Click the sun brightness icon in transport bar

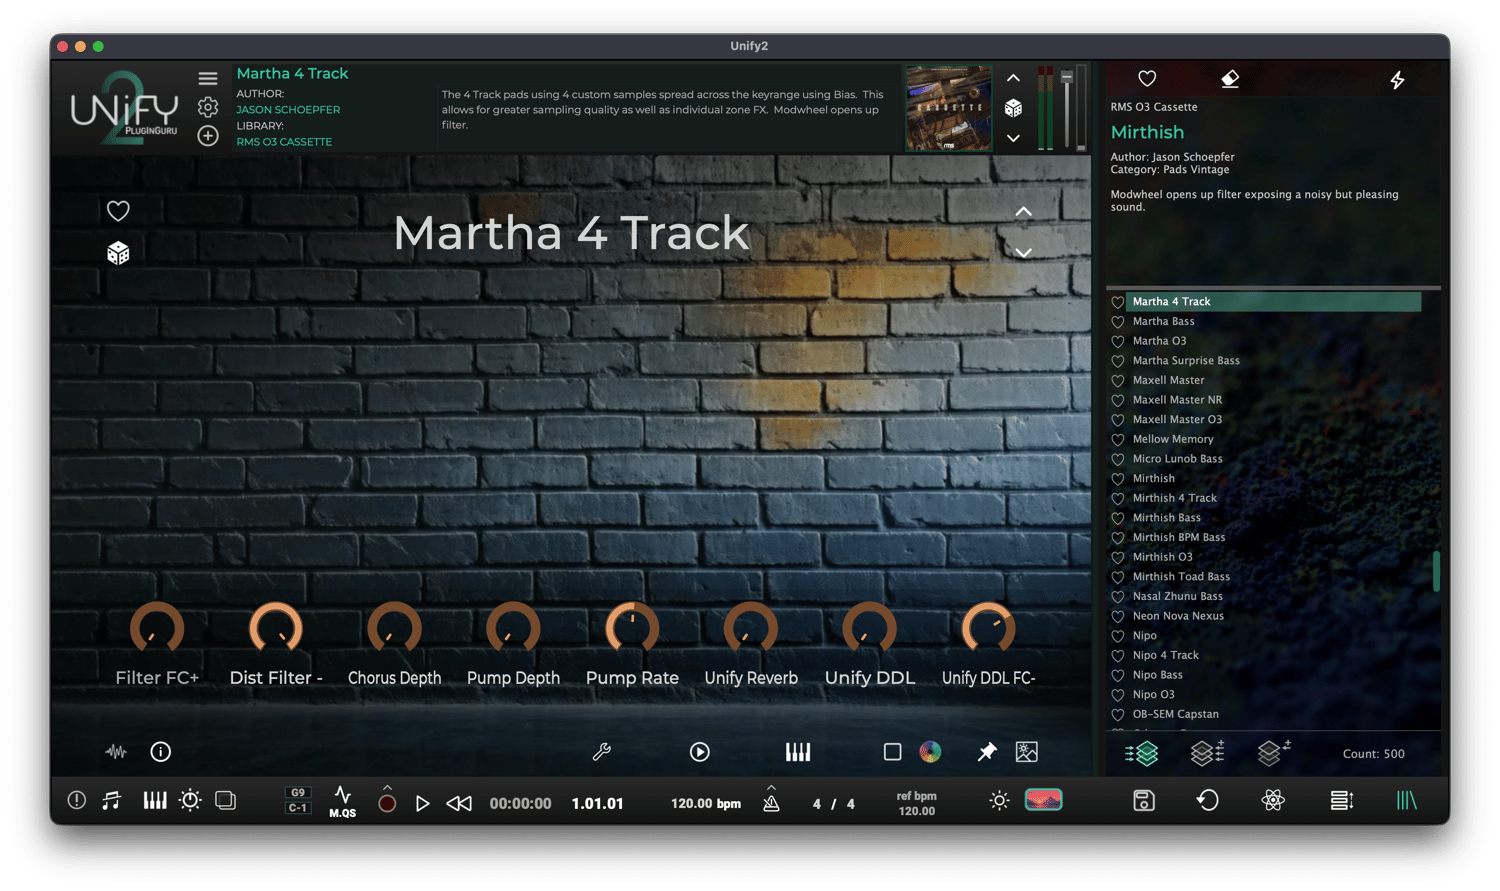point(999,800)
